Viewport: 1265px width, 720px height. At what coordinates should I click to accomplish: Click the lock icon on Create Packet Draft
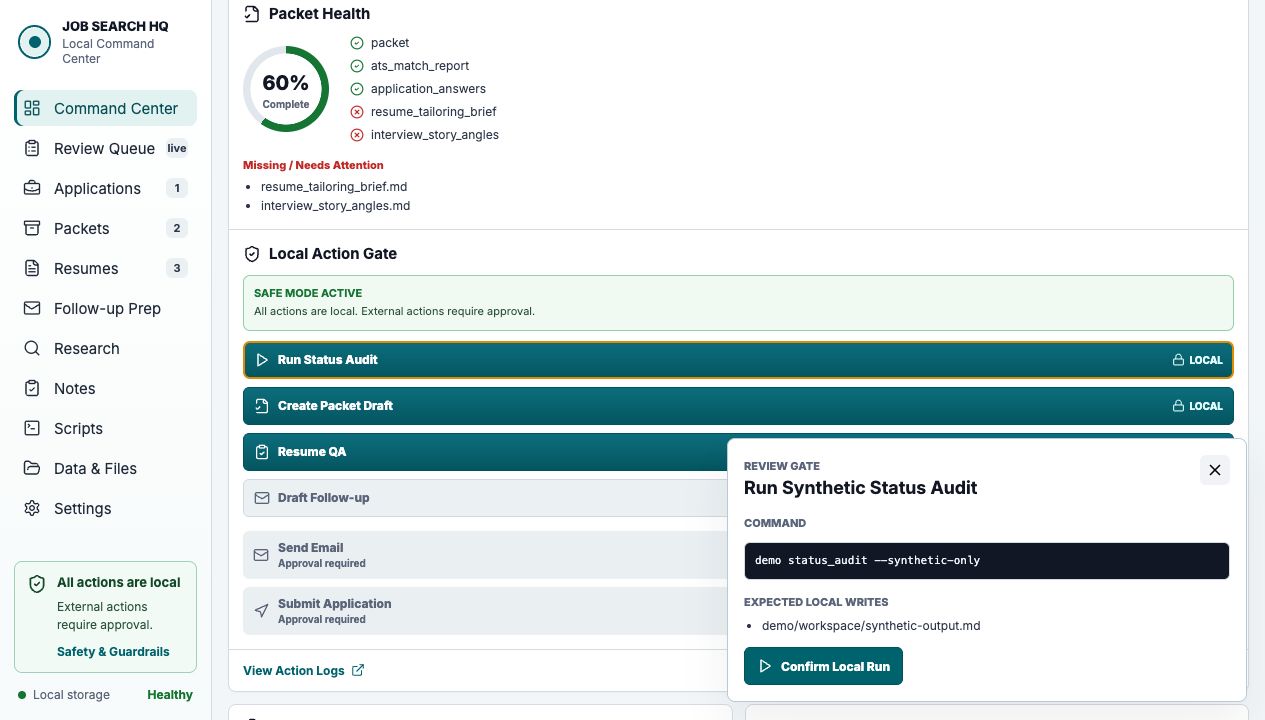click(1179, 406)
